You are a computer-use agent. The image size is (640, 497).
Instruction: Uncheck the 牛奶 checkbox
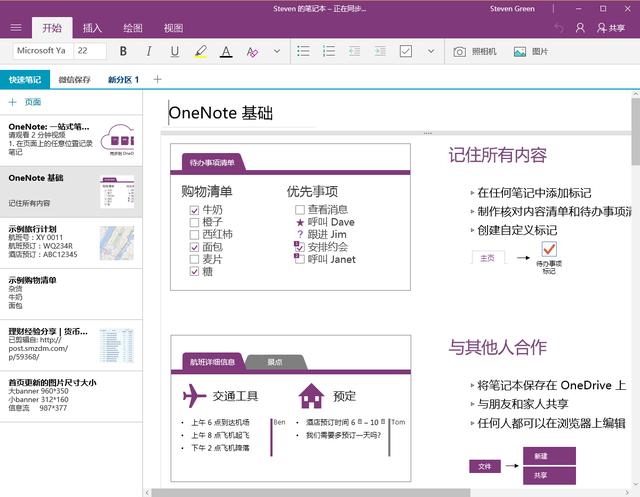pyautogui.click(x=194, y=210)
